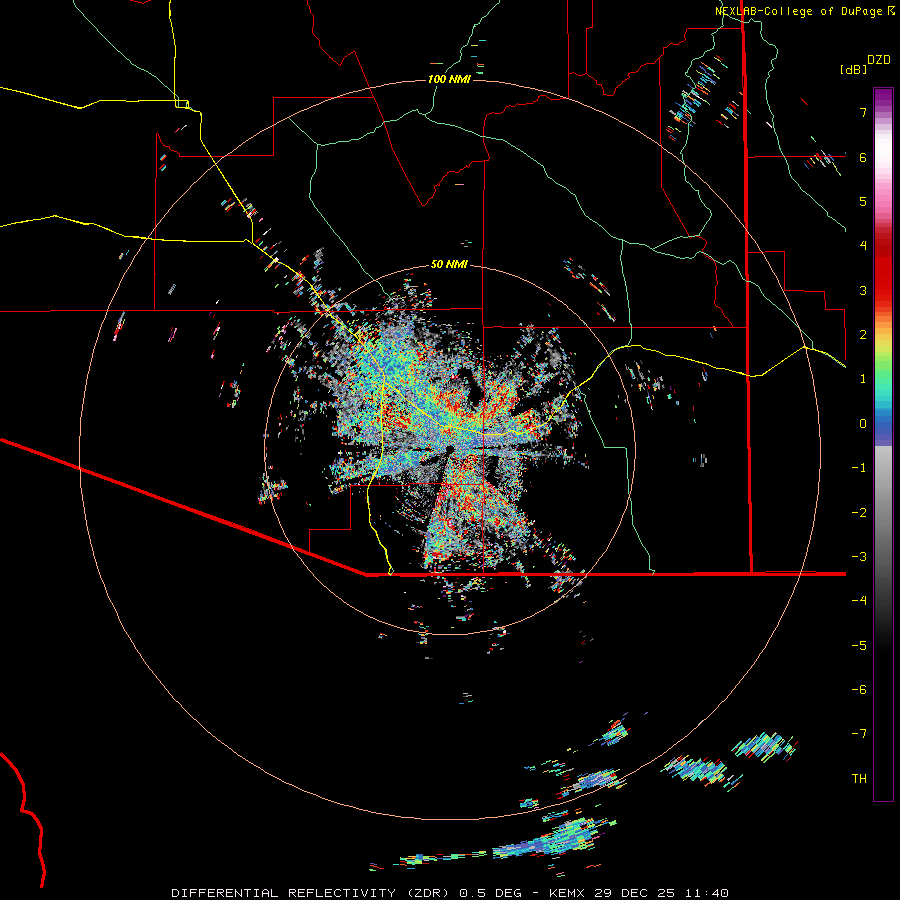Select the -7 value on the scale
900x900 pixels.
[x=859, y=734]
